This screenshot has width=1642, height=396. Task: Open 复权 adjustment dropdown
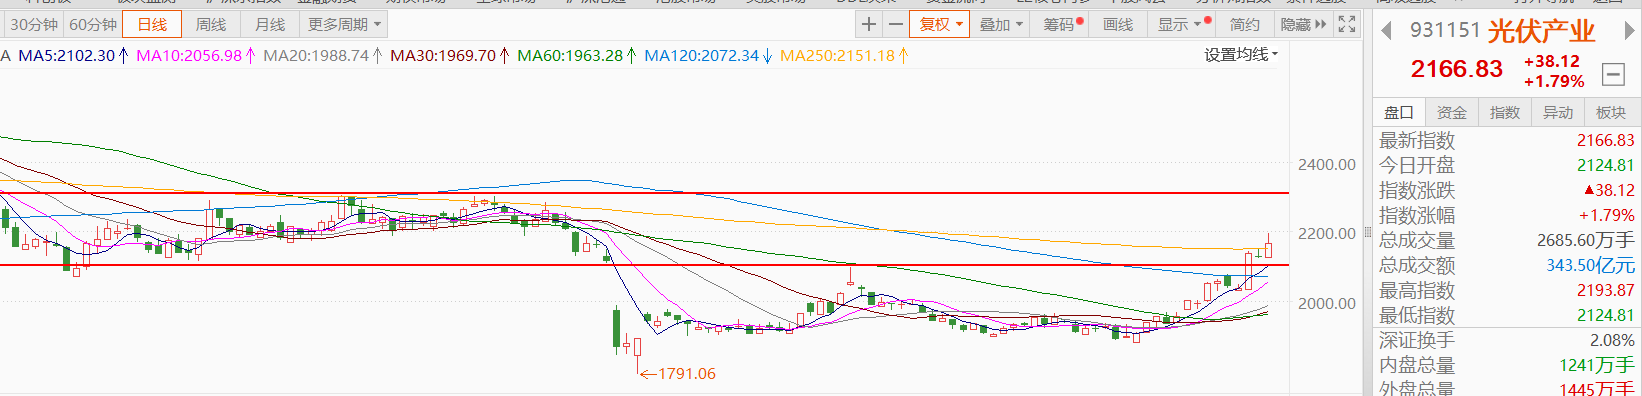(940, 24)
